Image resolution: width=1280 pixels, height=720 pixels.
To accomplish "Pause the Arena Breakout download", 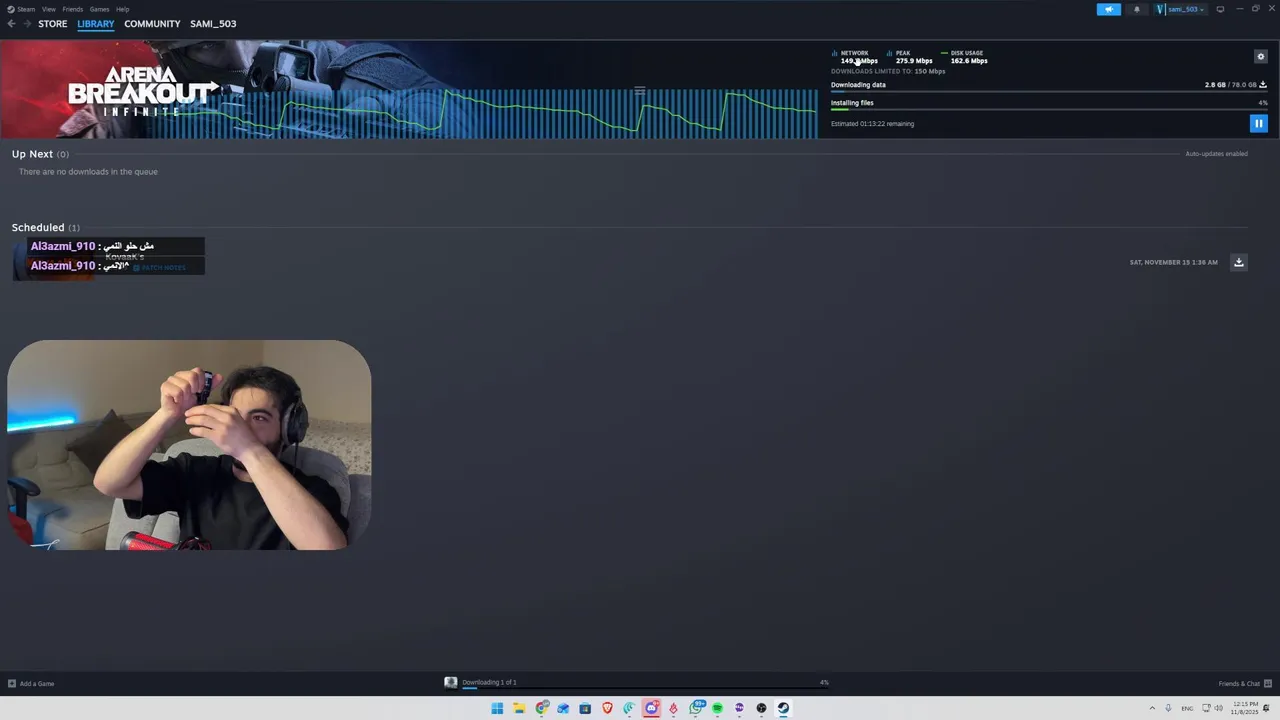I will click(x=1258, y=124).
